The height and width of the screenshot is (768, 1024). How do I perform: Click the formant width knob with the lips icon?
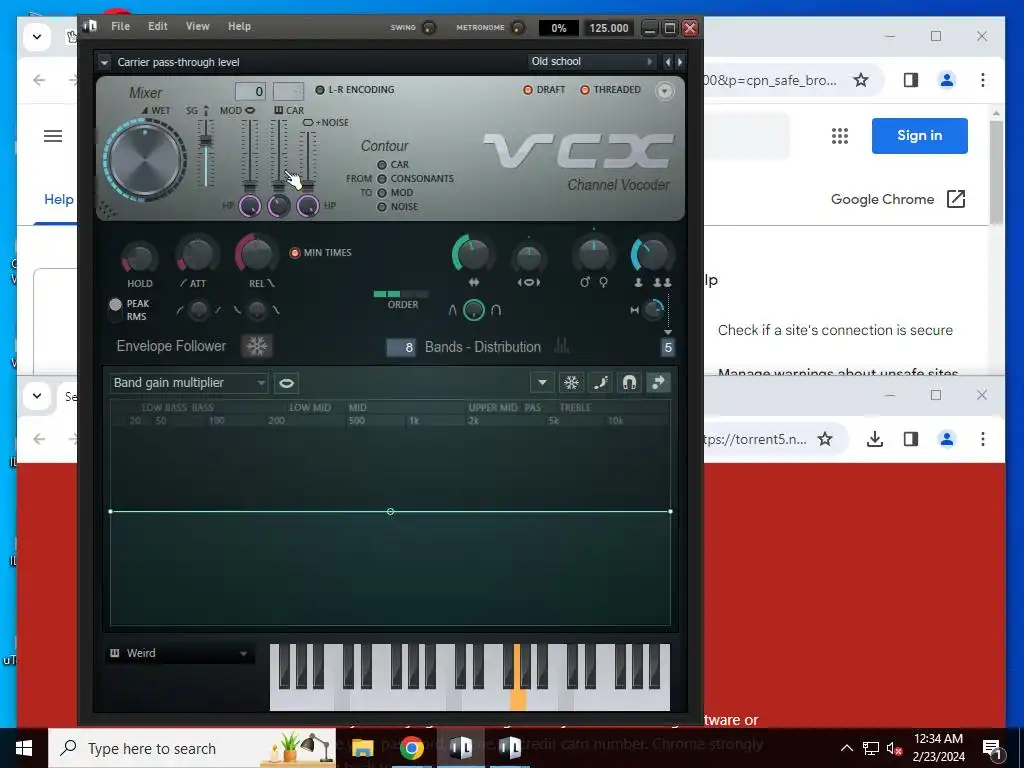tap(528, 258)
